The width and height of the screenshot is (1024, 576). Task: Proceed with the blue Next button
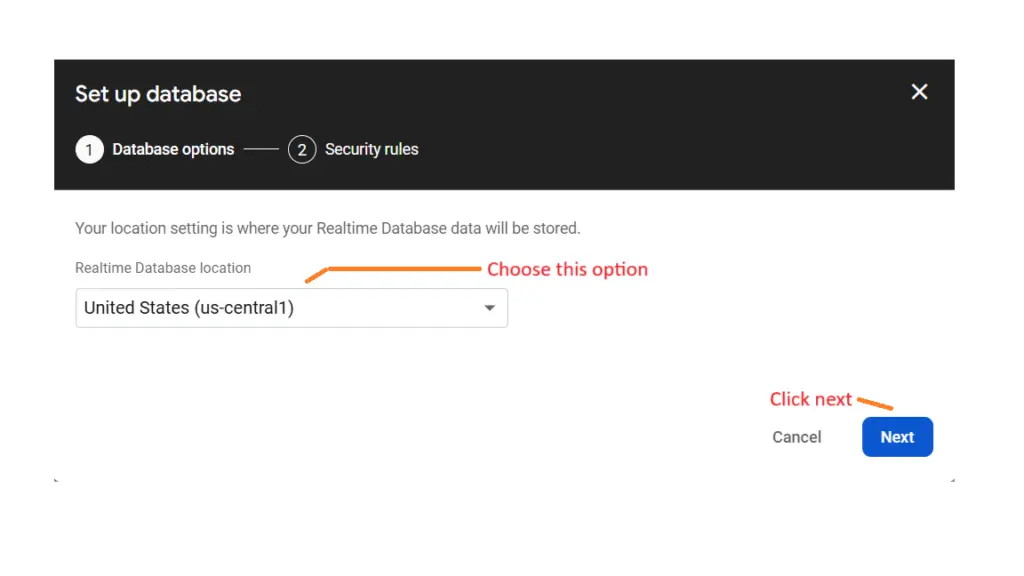pyautogui.click(x=897, y=437)
